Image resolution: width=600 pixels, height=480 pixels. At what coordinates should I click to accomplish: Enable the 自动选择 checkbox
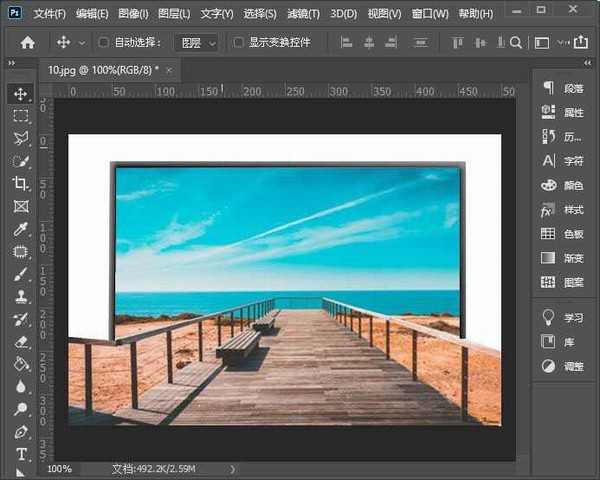point(104,43)
